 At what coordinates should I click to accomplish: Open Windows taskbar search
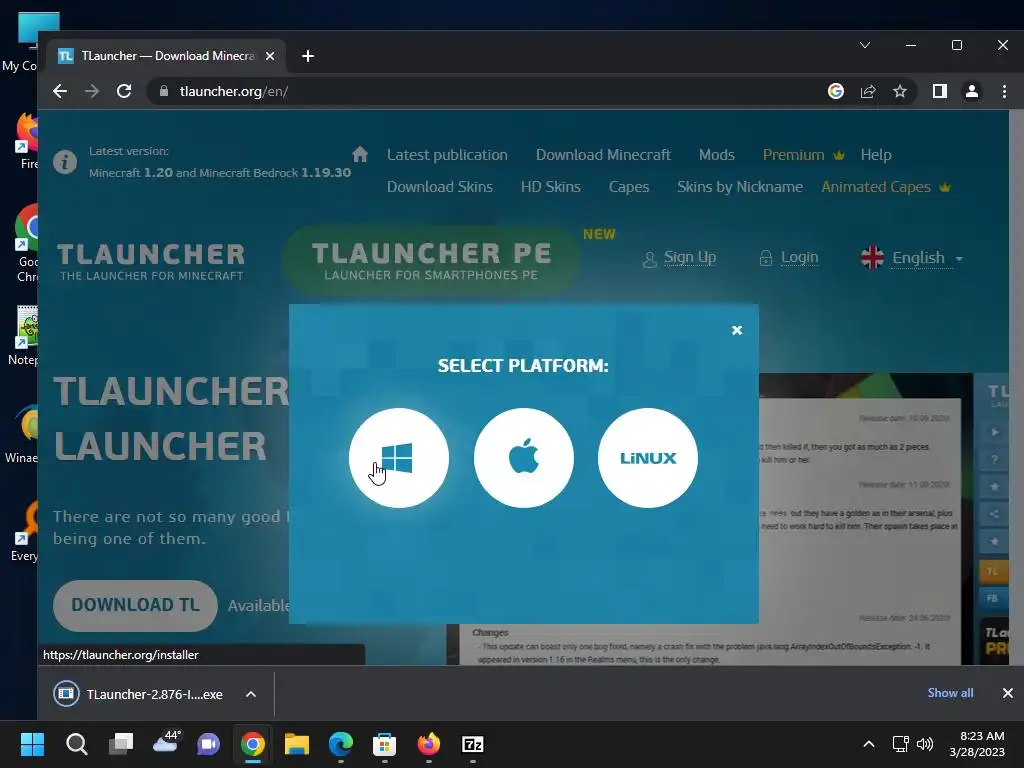[76, 744]
